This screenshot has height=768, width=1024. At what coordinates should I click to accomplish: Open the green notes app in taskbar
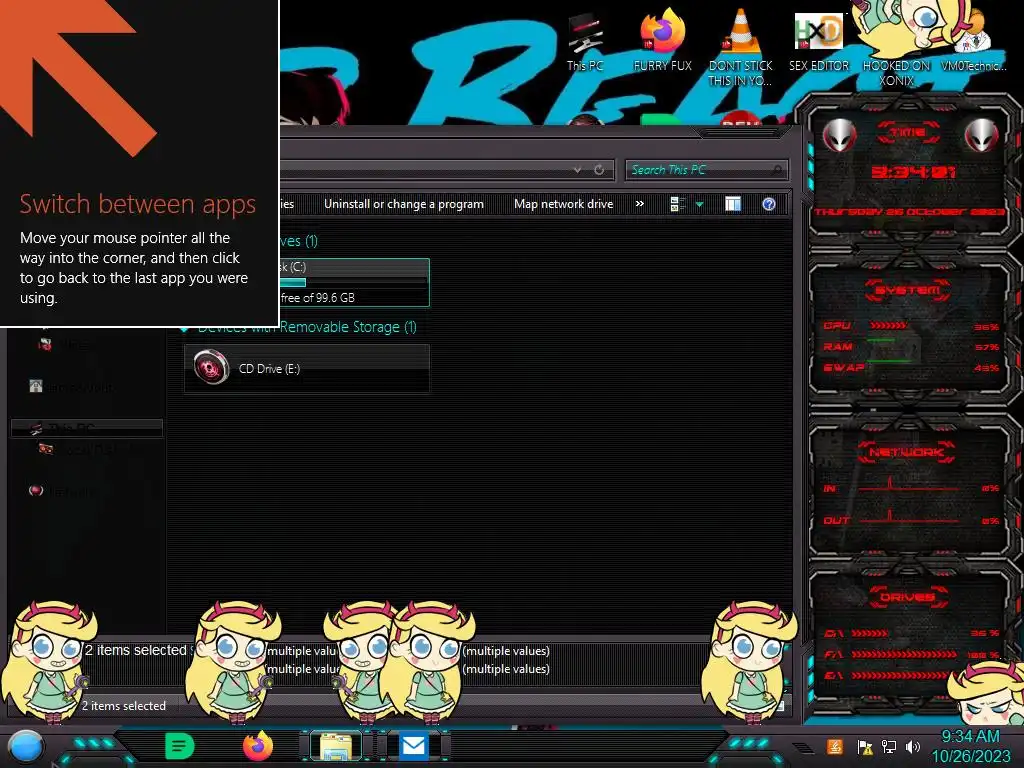pos(180,746)
